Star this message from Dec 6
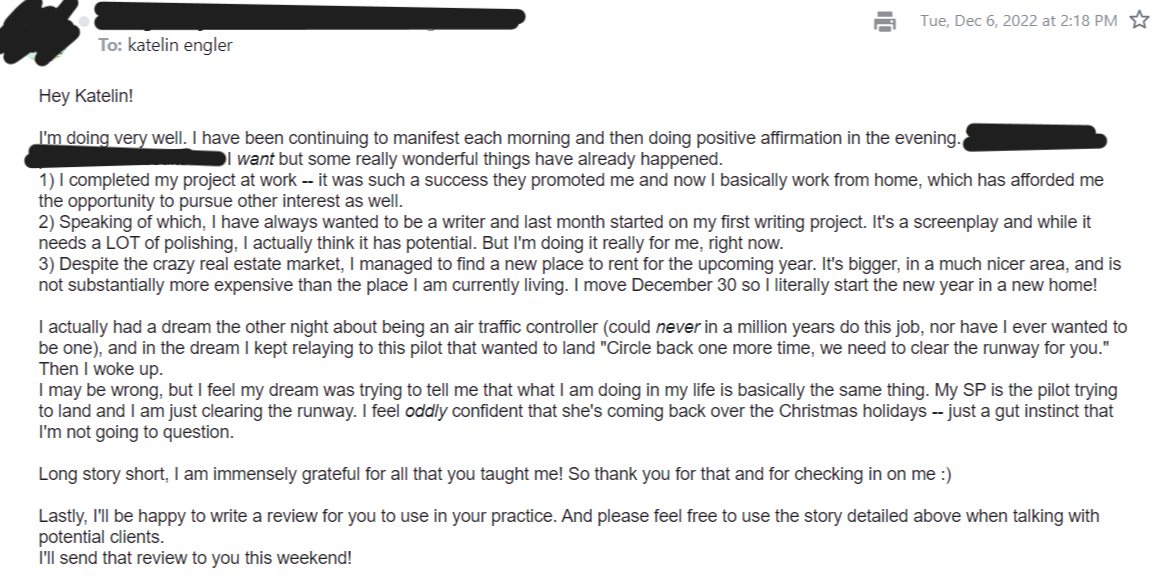1159x576 pixels. (1140, 20)
